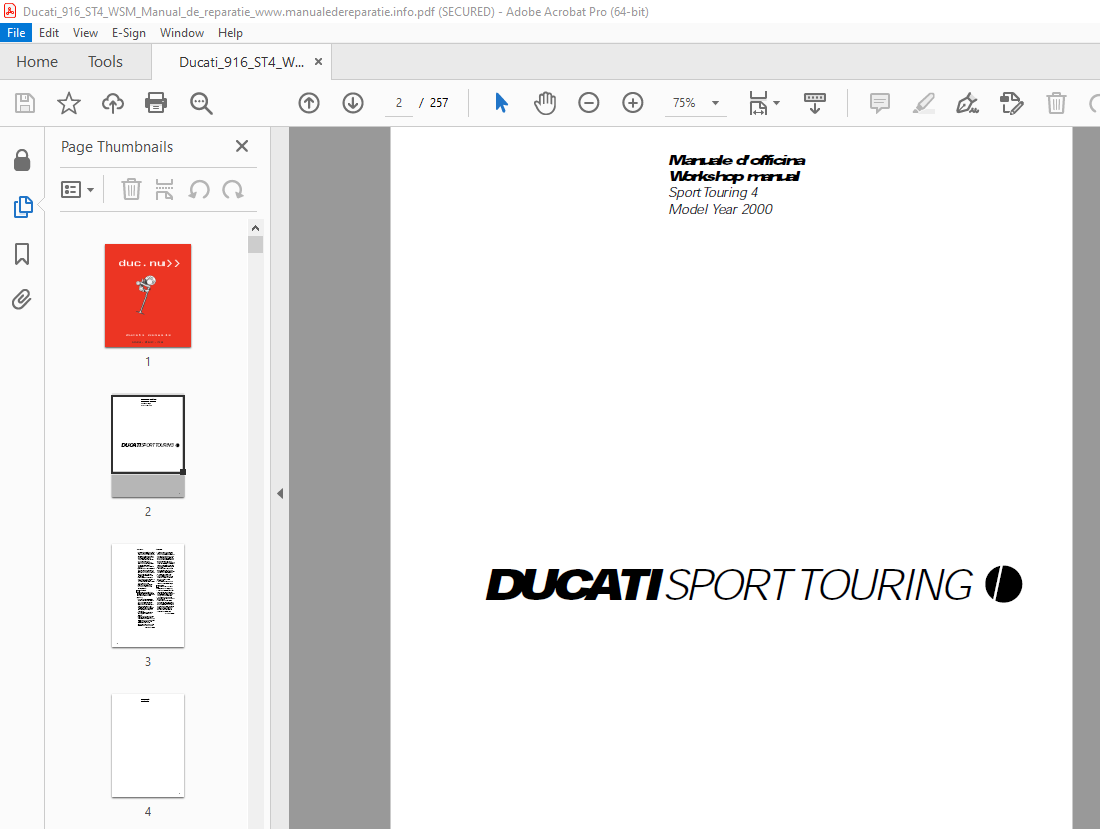Click the Fill & Sign stamp icon

coord(1012,103)
